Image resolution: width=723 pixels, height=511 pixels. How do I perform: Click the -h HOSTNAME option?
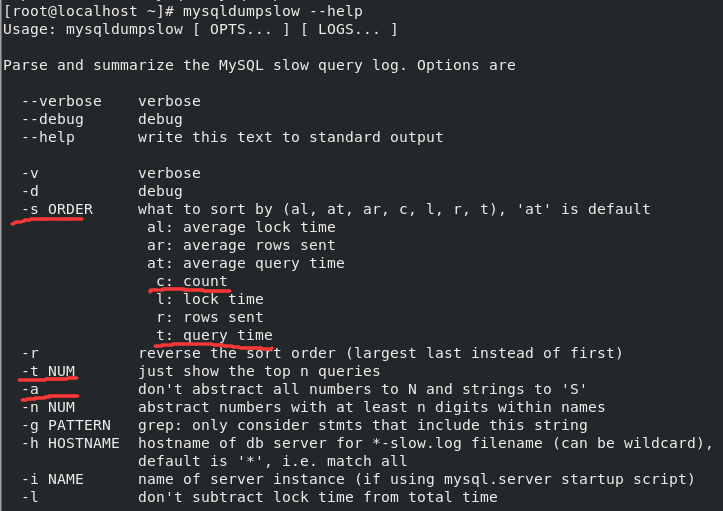[71, 443]
